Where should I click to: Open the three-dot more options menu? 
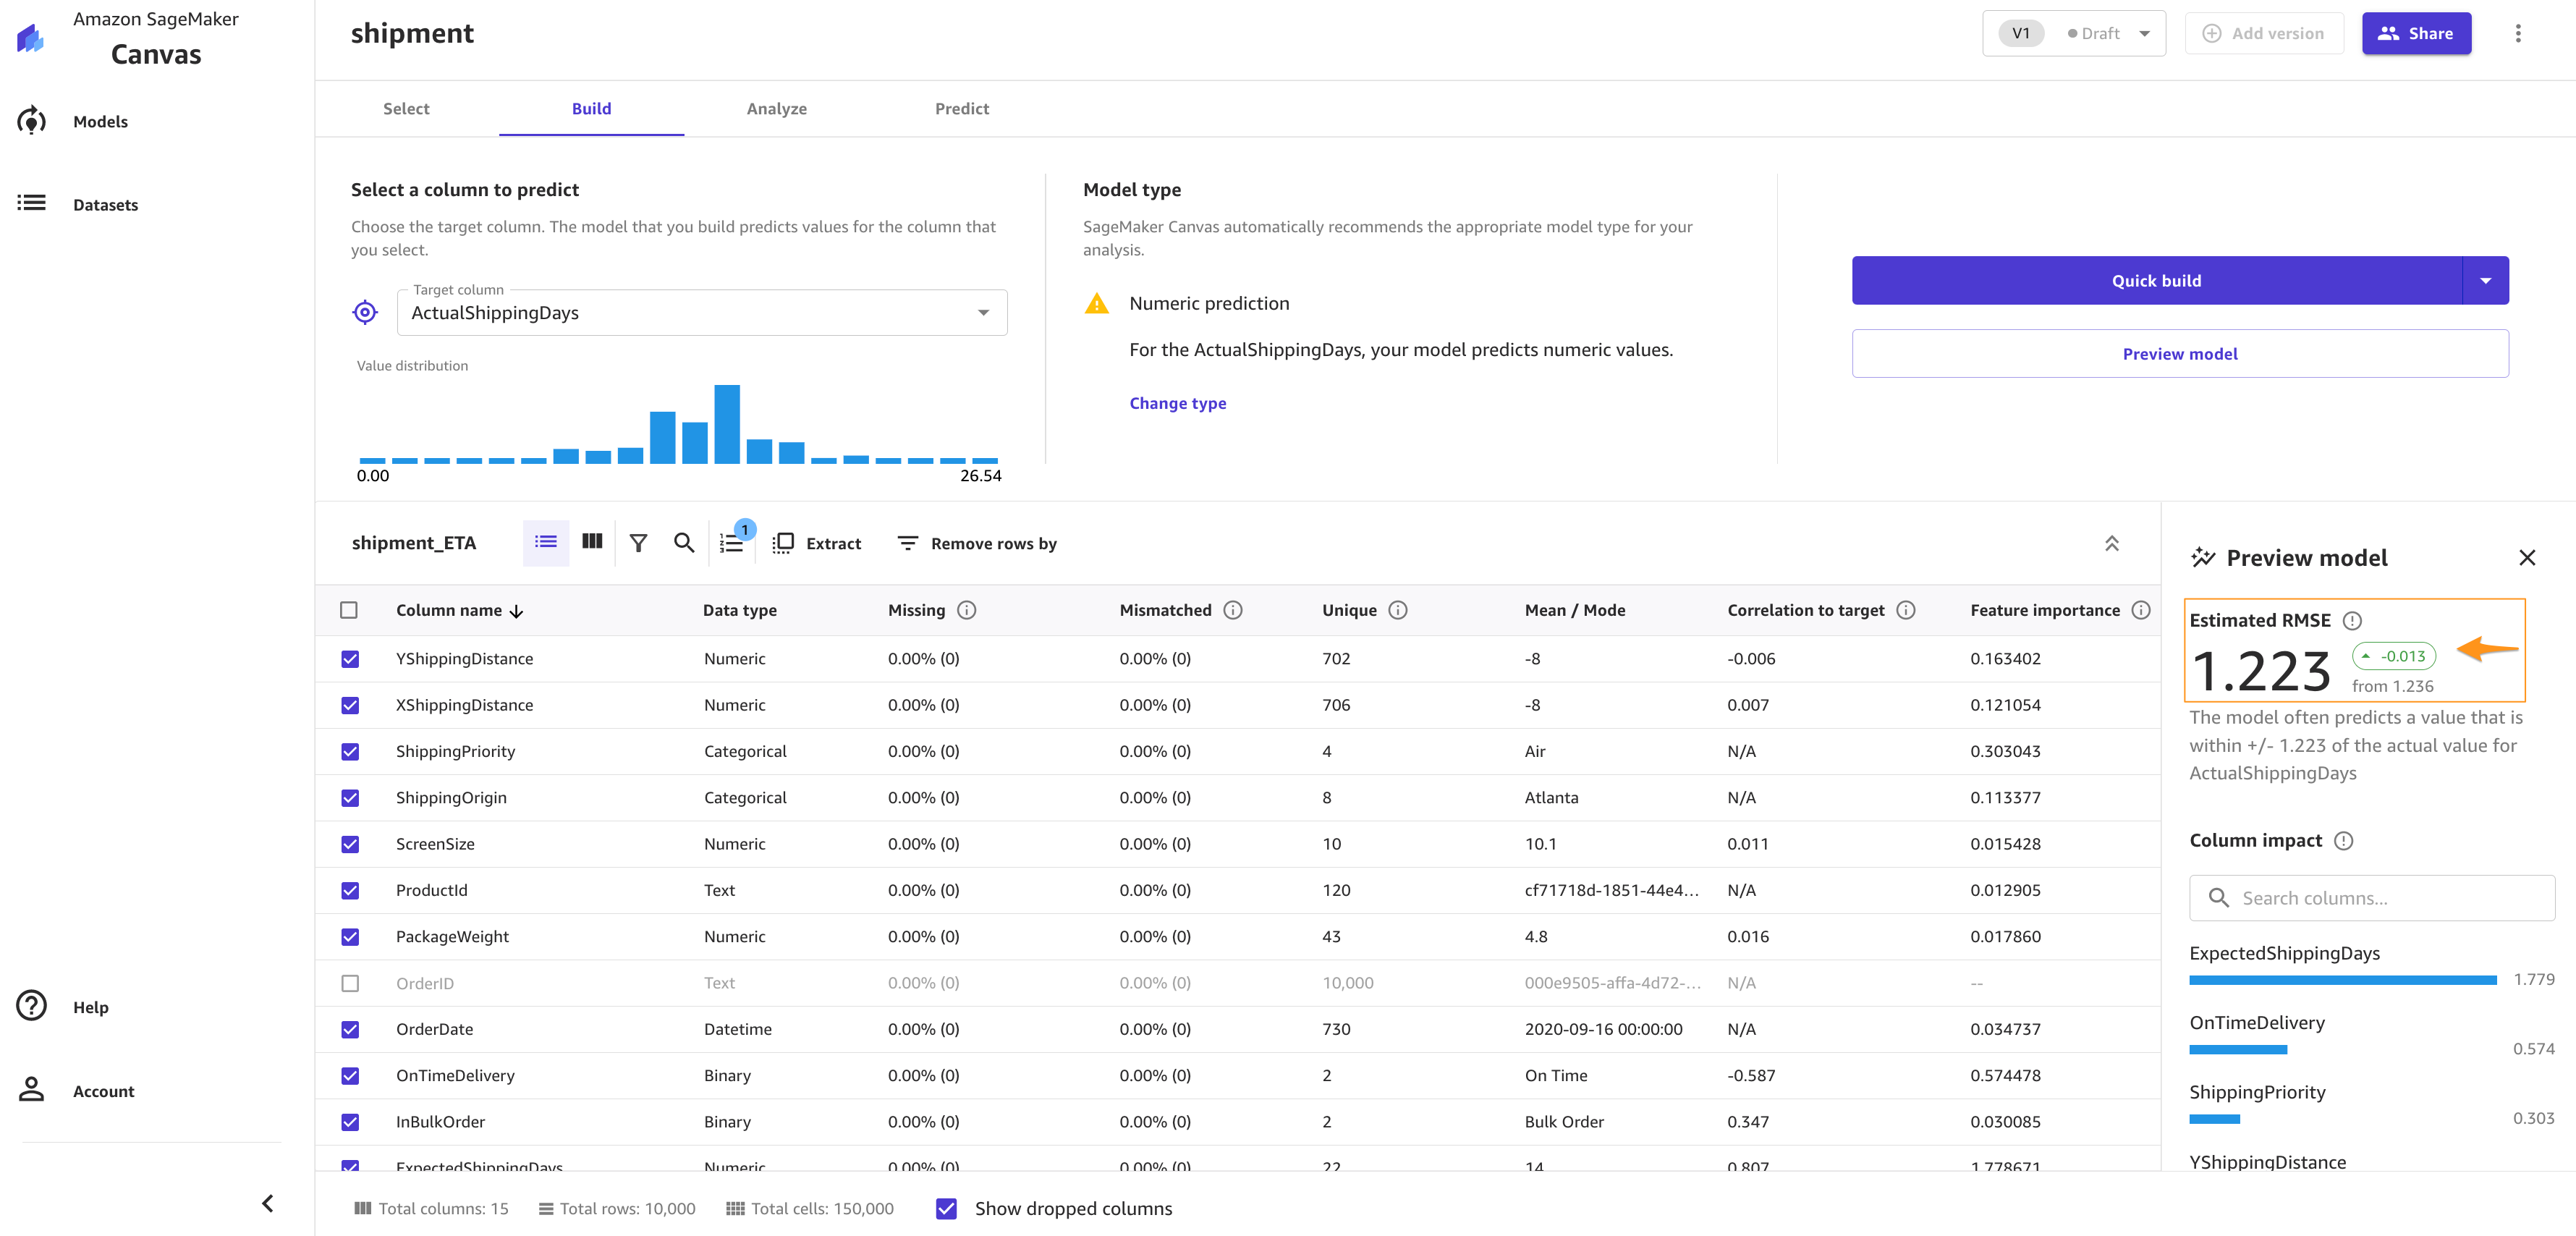pyautogui.click(x=2517, y=33)
